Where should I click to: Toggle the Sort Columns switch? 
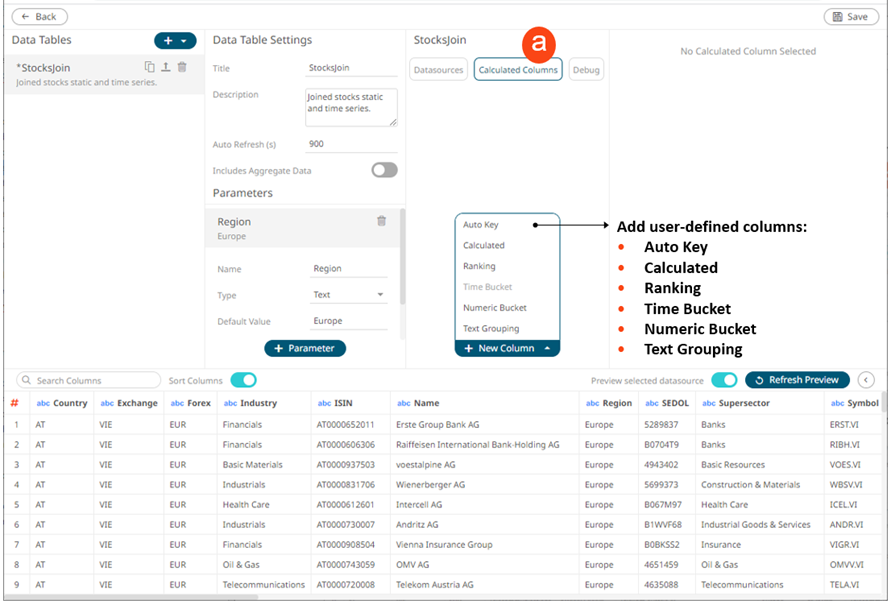tap(244, 380)
